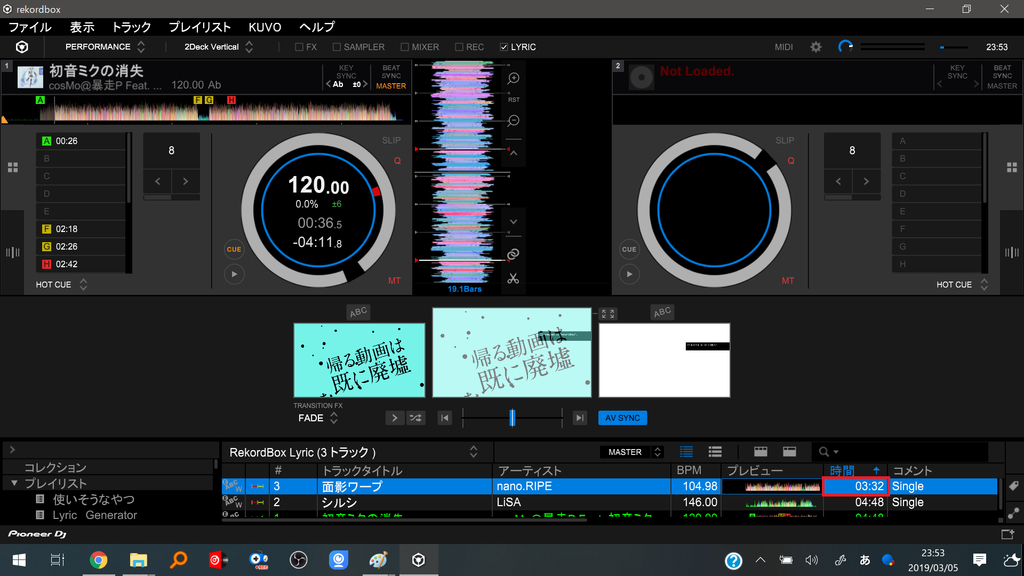Click deck 1 beat jump right arrow
The width and height of the screenshot is (1024, 576).
tap(185, 182)
